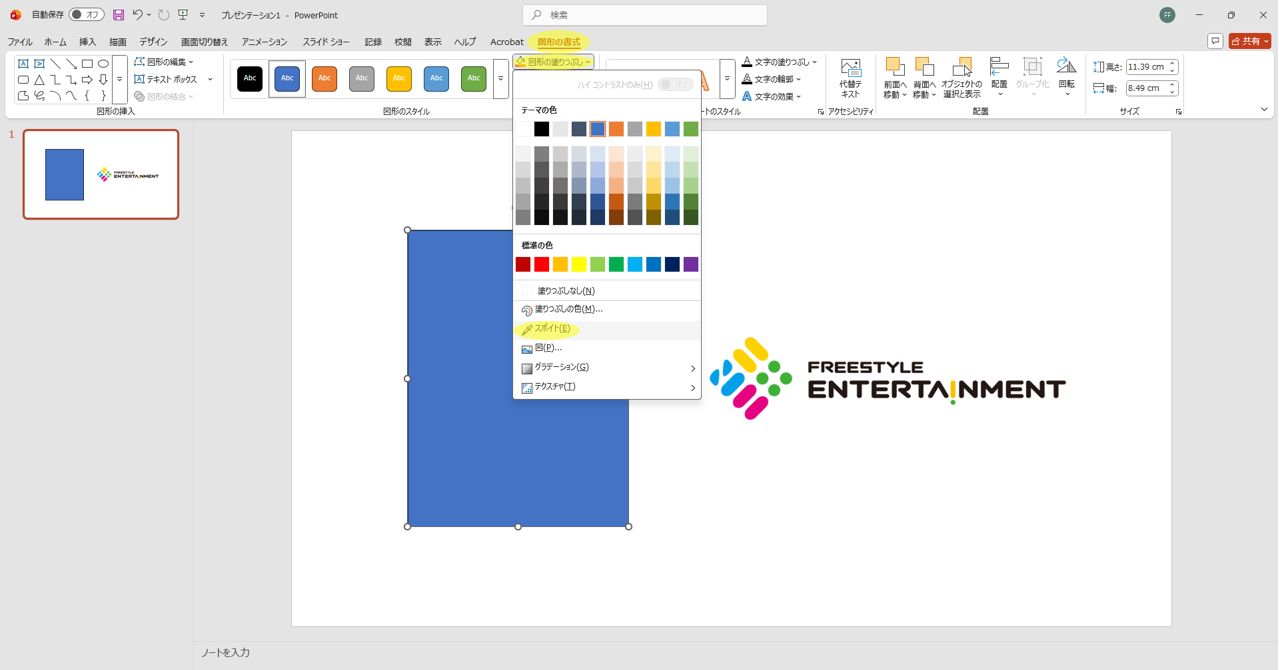The height and width of the screenshot is (670, 1279).
Task: Open the comments icon beside 共有
Action: click(x=1215, y=41)
